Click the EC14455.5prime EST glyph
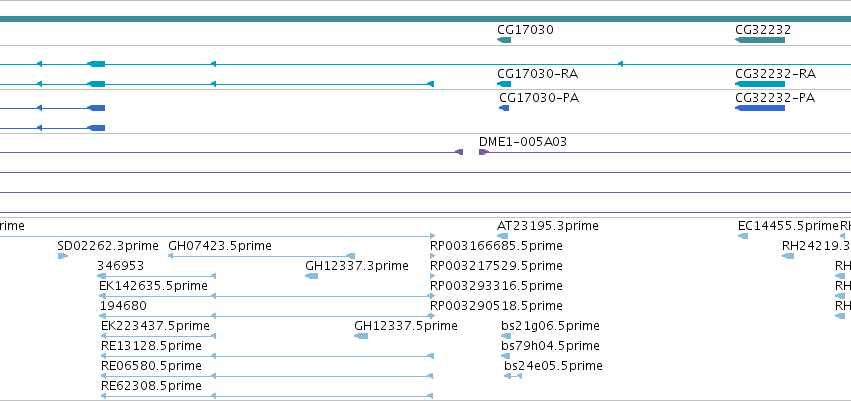 point(743,236)
